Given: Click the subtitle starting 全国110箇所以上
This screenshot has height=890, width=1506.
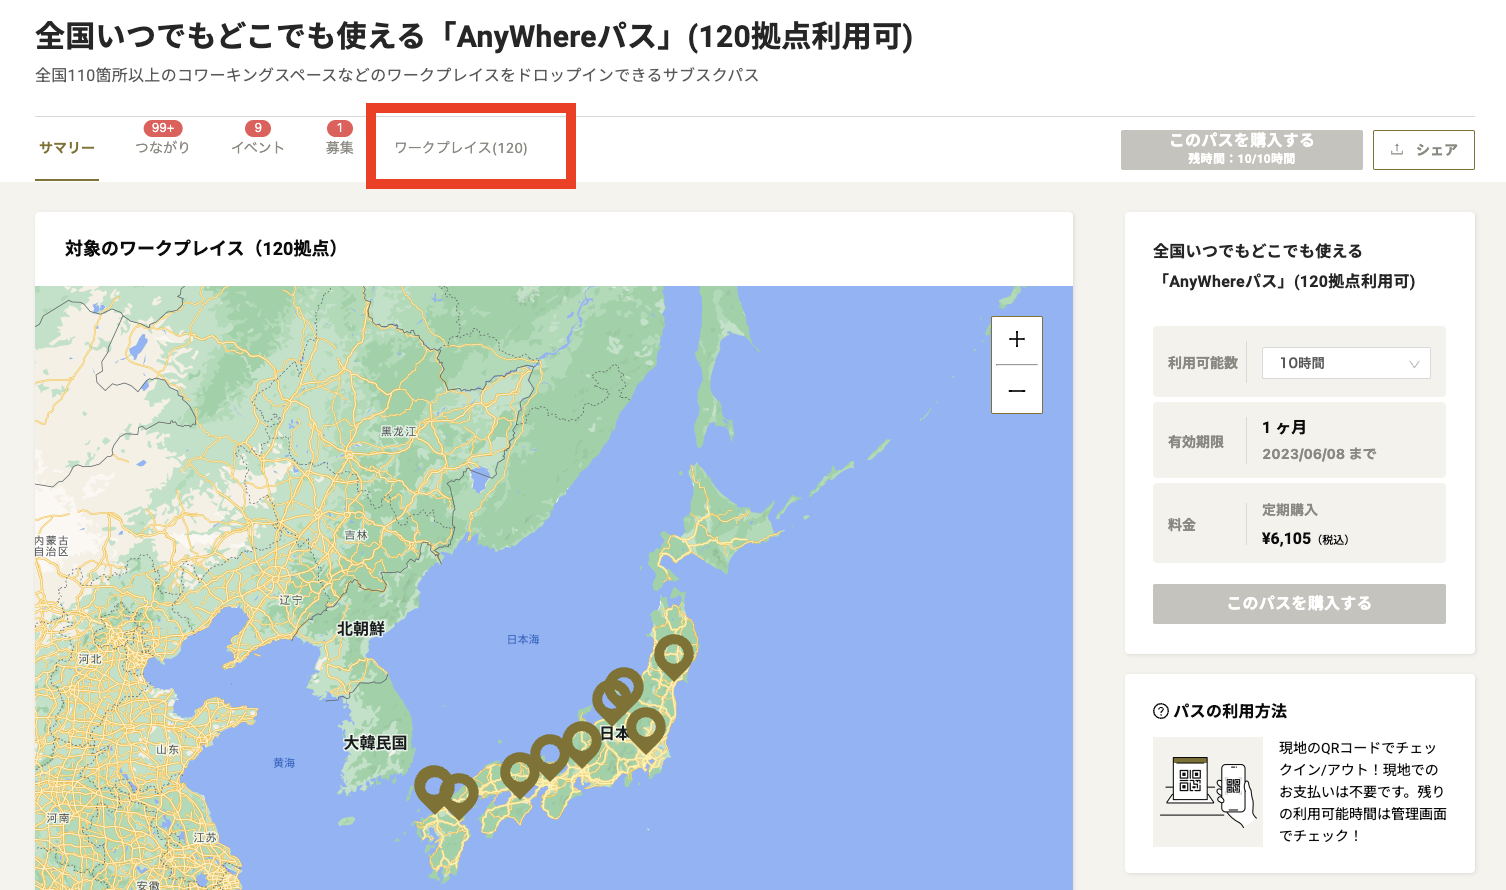Looking at the screenshot, I should tap(397, 75).
